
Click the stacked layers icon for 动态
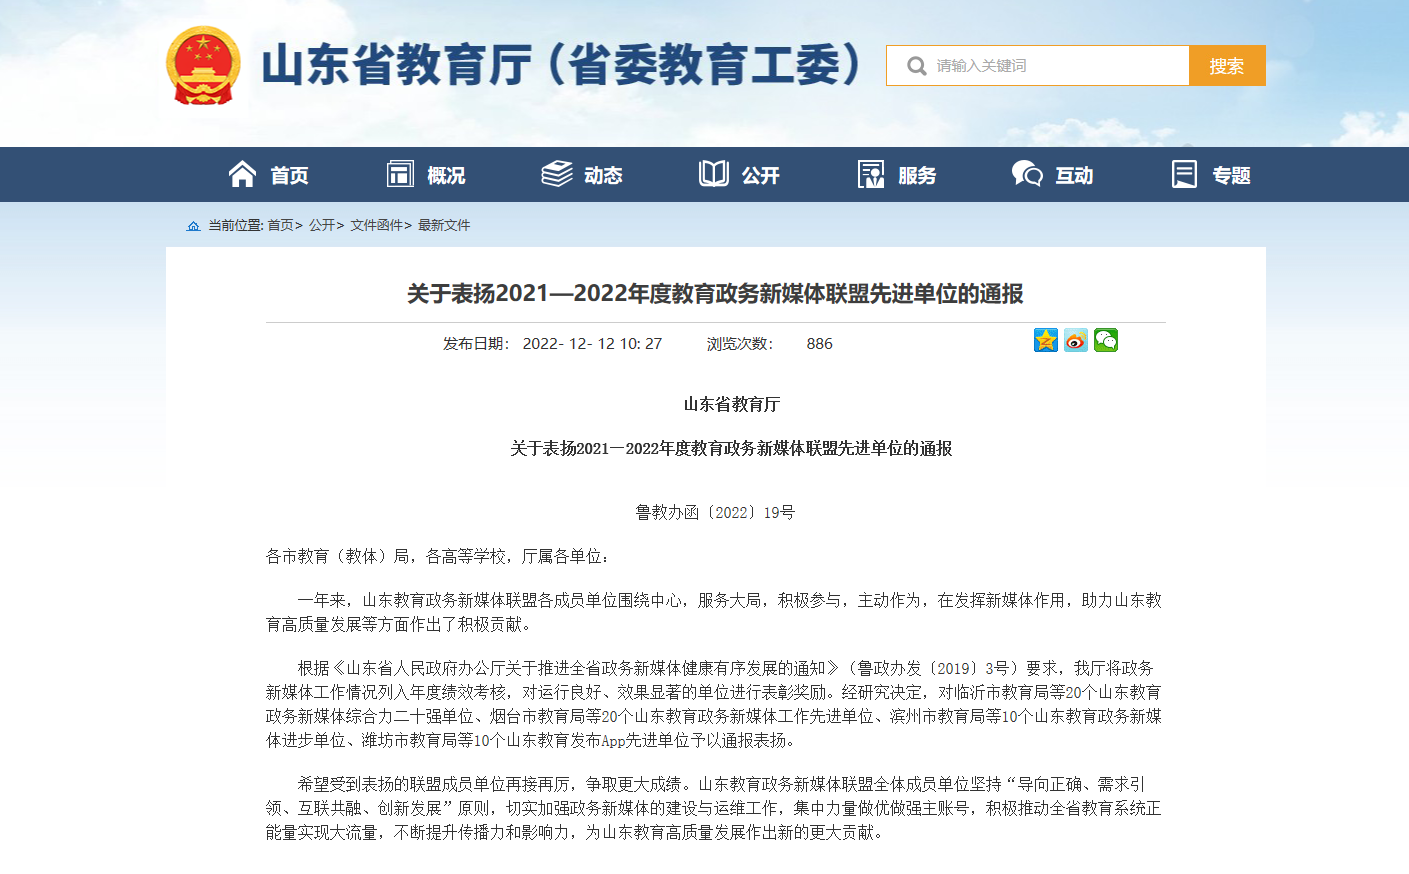point(557,175)
